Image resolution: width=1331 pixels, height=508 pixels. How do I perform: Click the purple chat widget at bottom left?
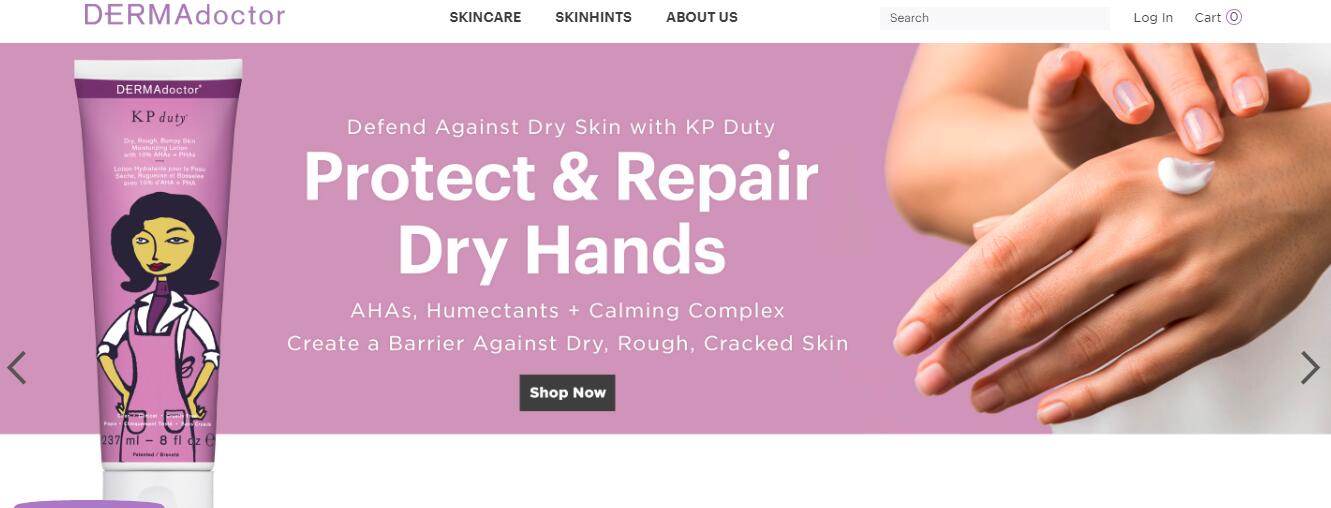88,504
